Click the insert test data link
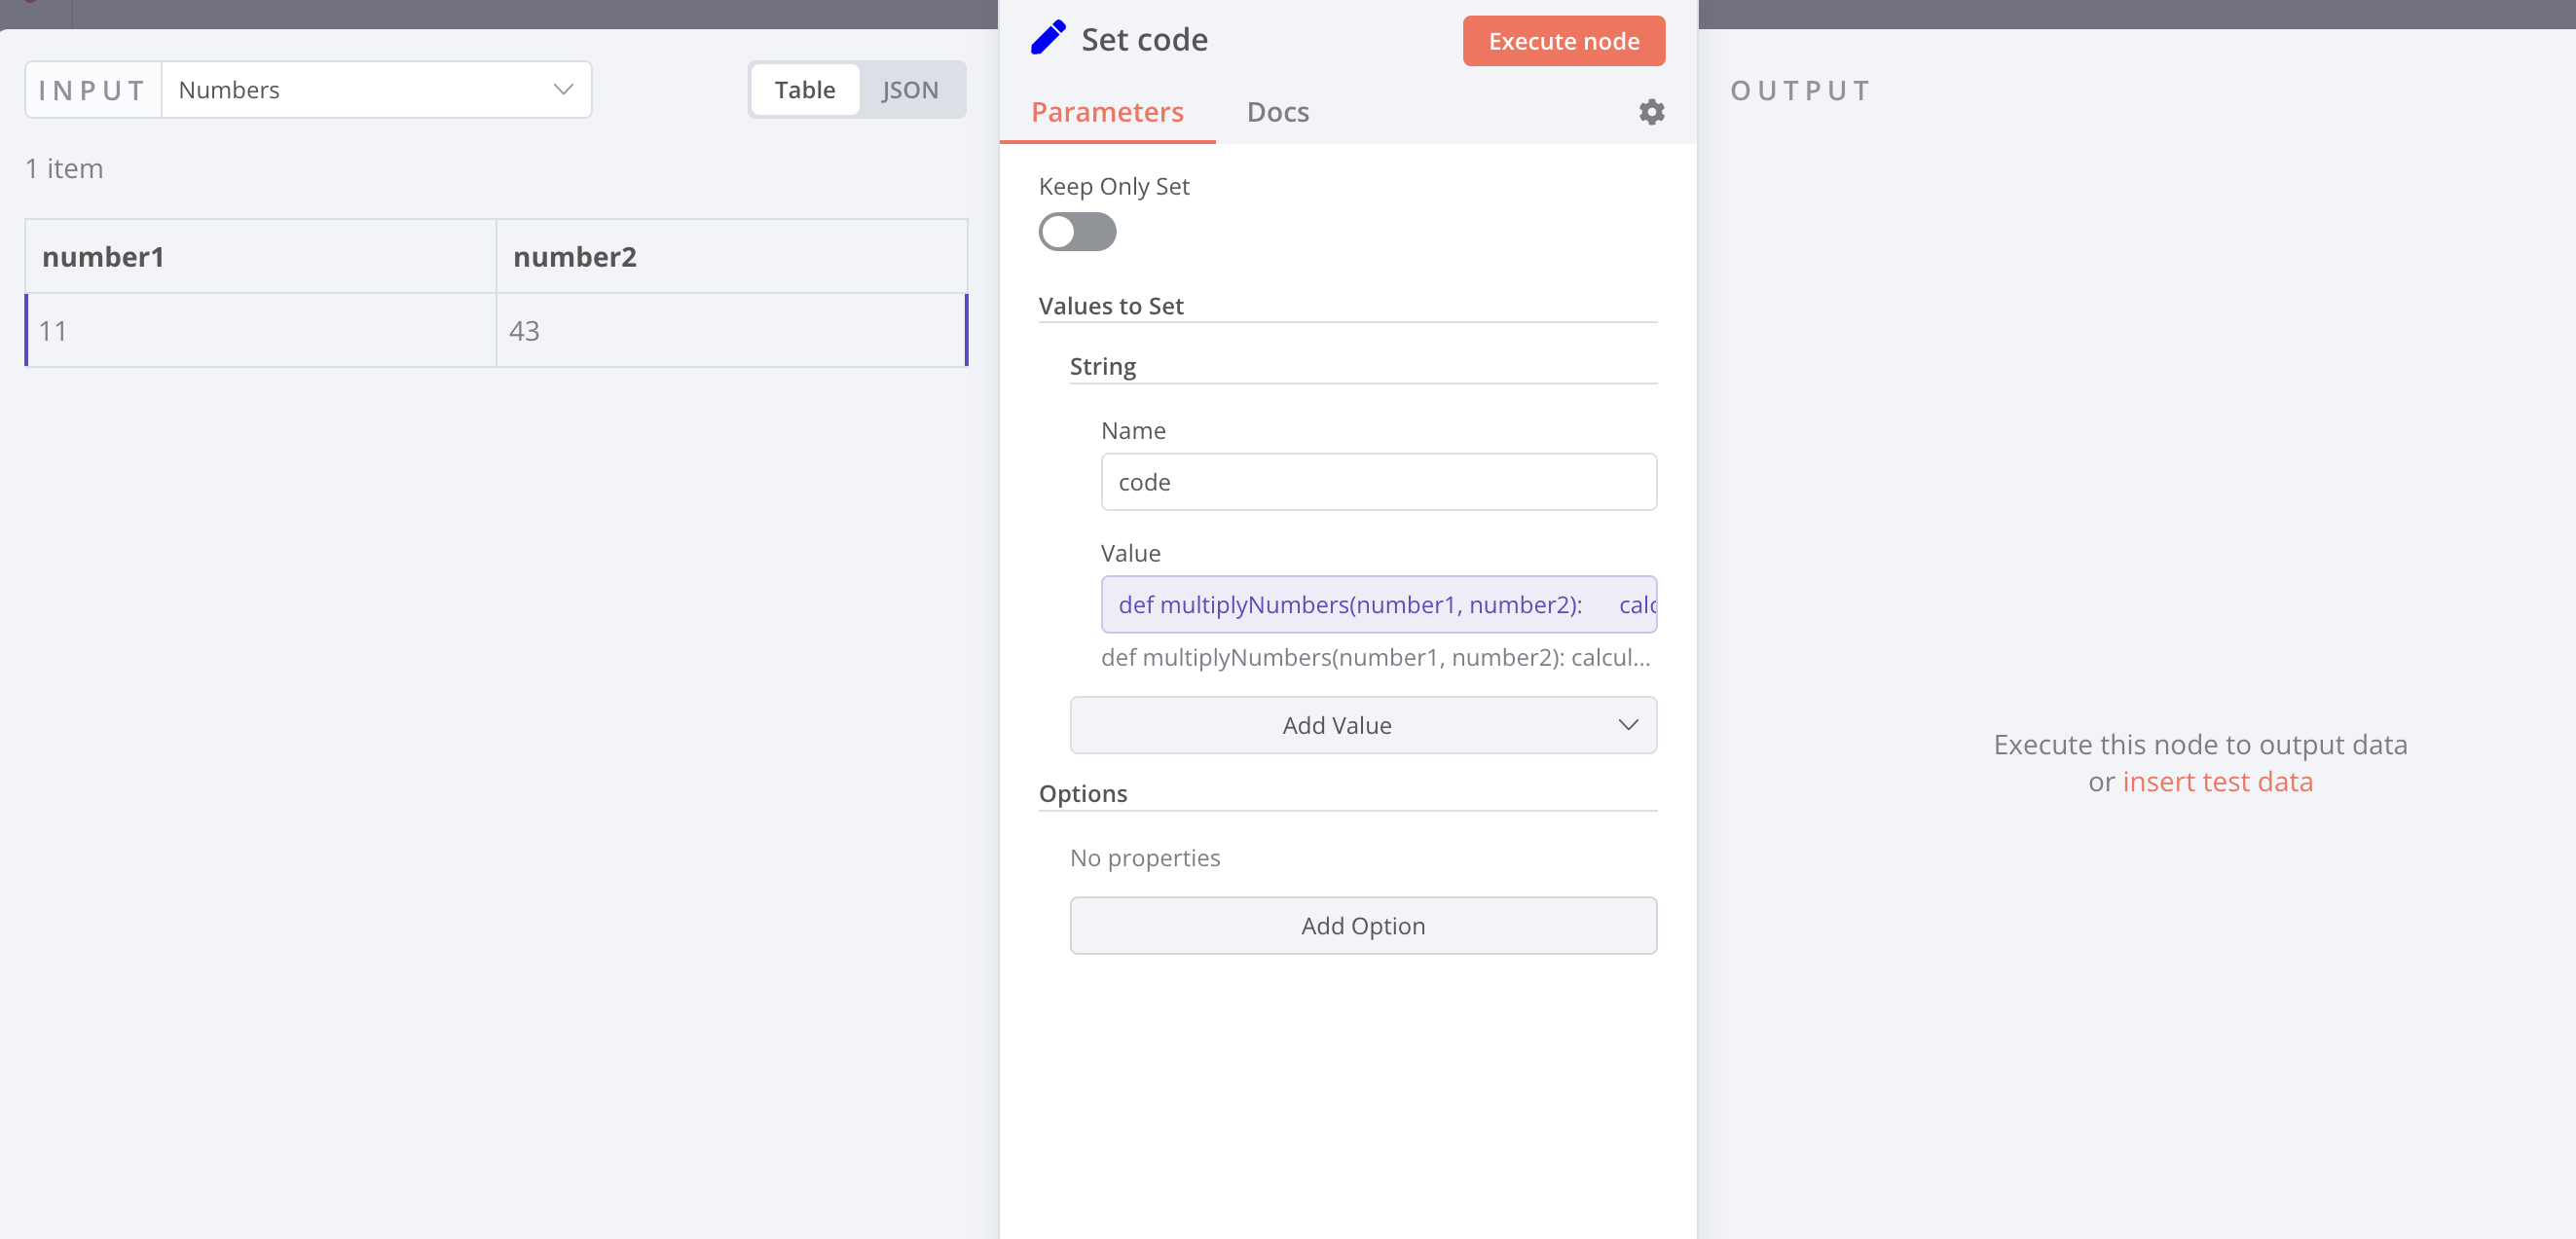Viewport: 2576px width, 1239px height. pos(2217,782)
